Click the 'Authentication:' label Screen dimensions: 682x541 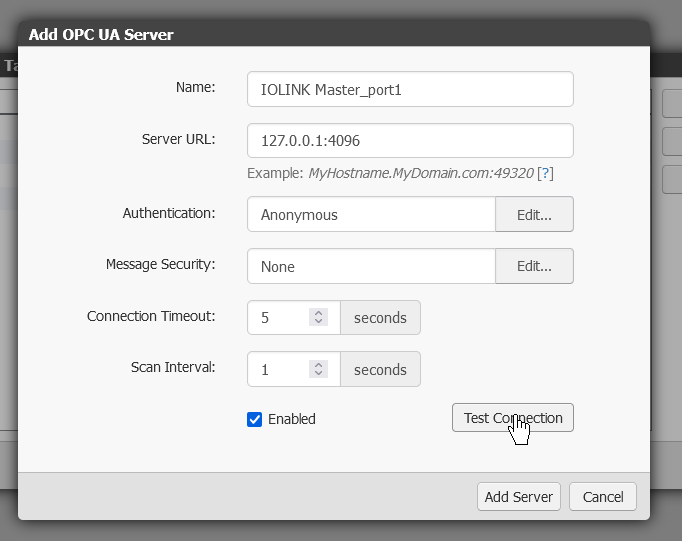point(169,213)
